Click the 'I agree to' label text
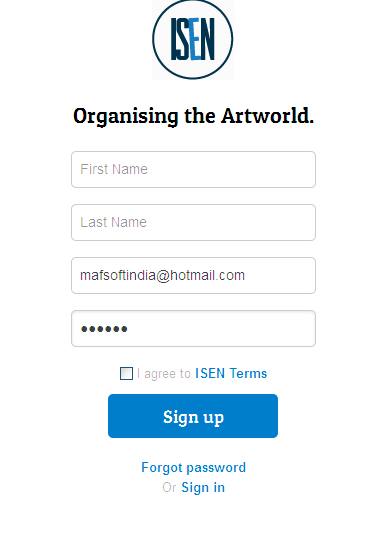 (164, 374)
